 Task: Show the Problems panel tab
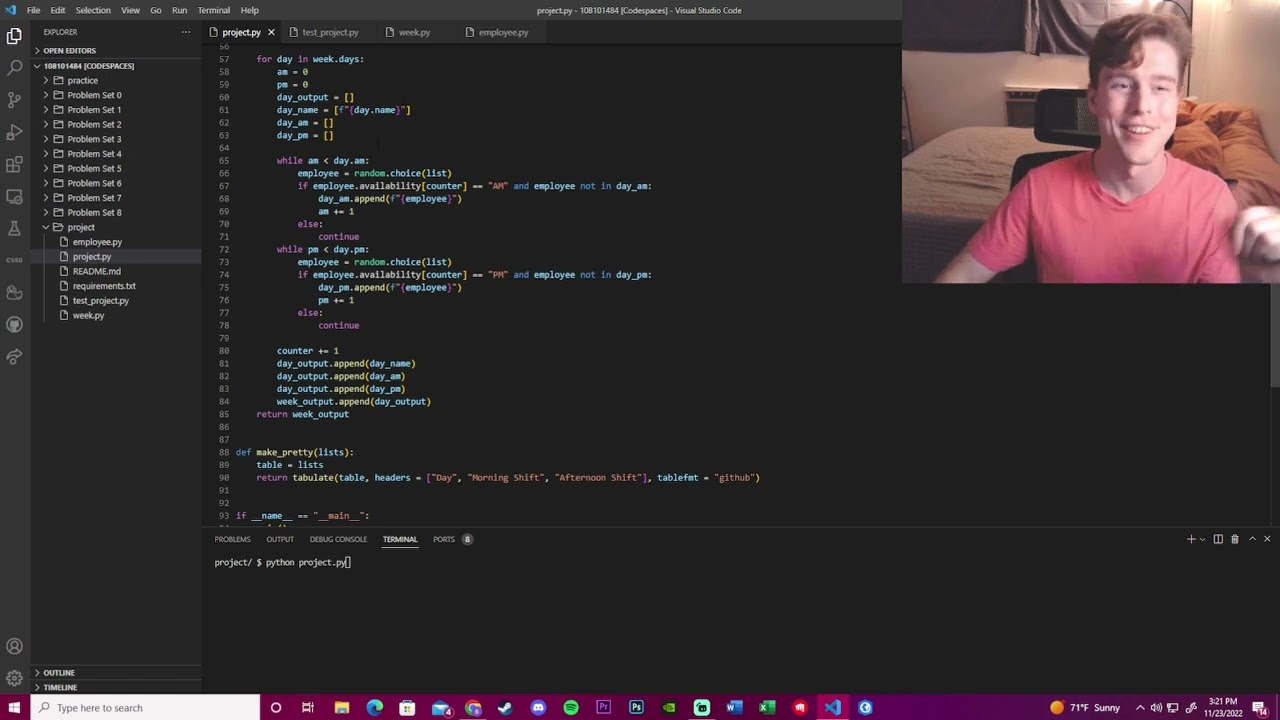tap(232, 539)
